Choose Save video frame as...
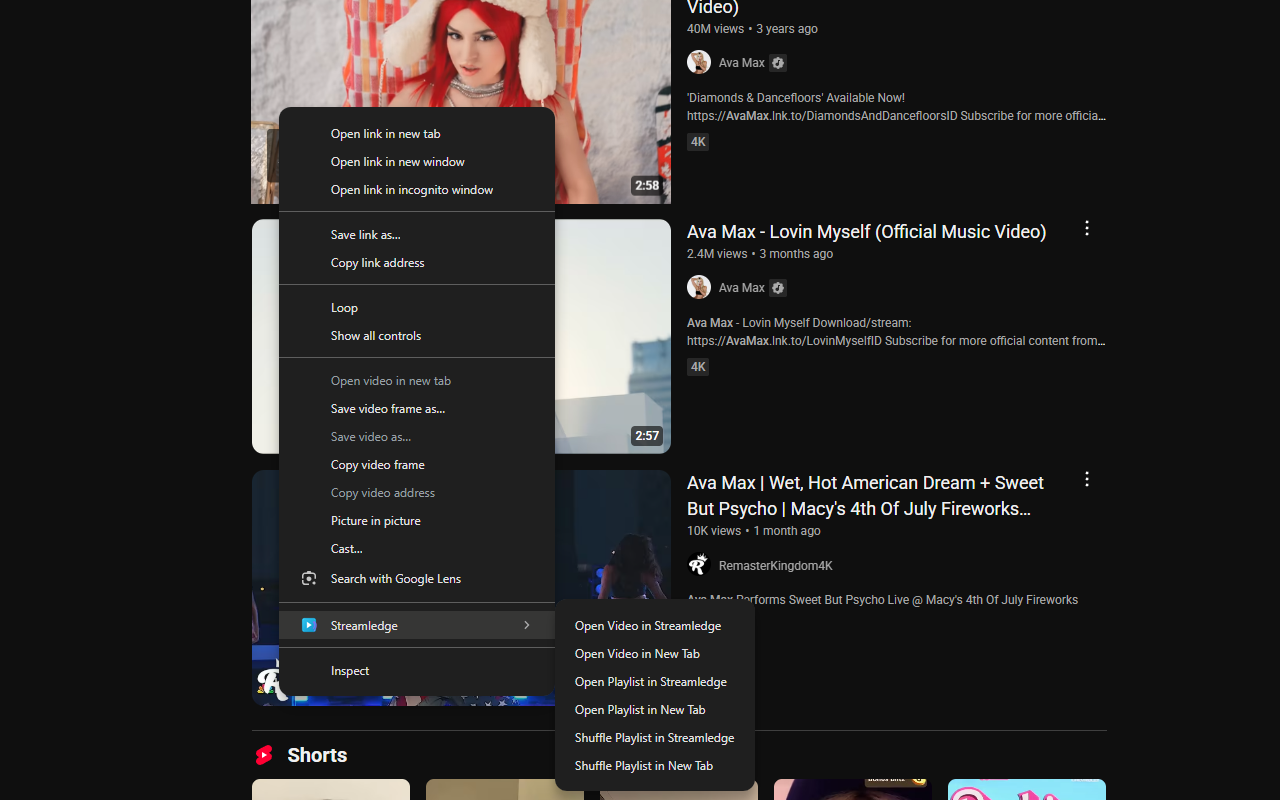This screenshot has width=1280, height=800. pyautogui.click(x=417, y=409)
